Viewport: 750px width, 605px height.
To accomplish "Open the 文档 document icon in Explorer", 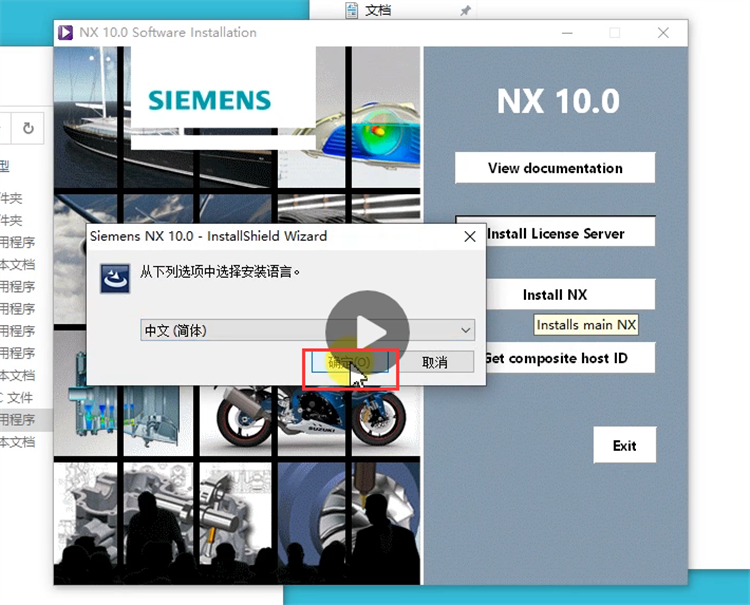I will (x=352, y=10).
